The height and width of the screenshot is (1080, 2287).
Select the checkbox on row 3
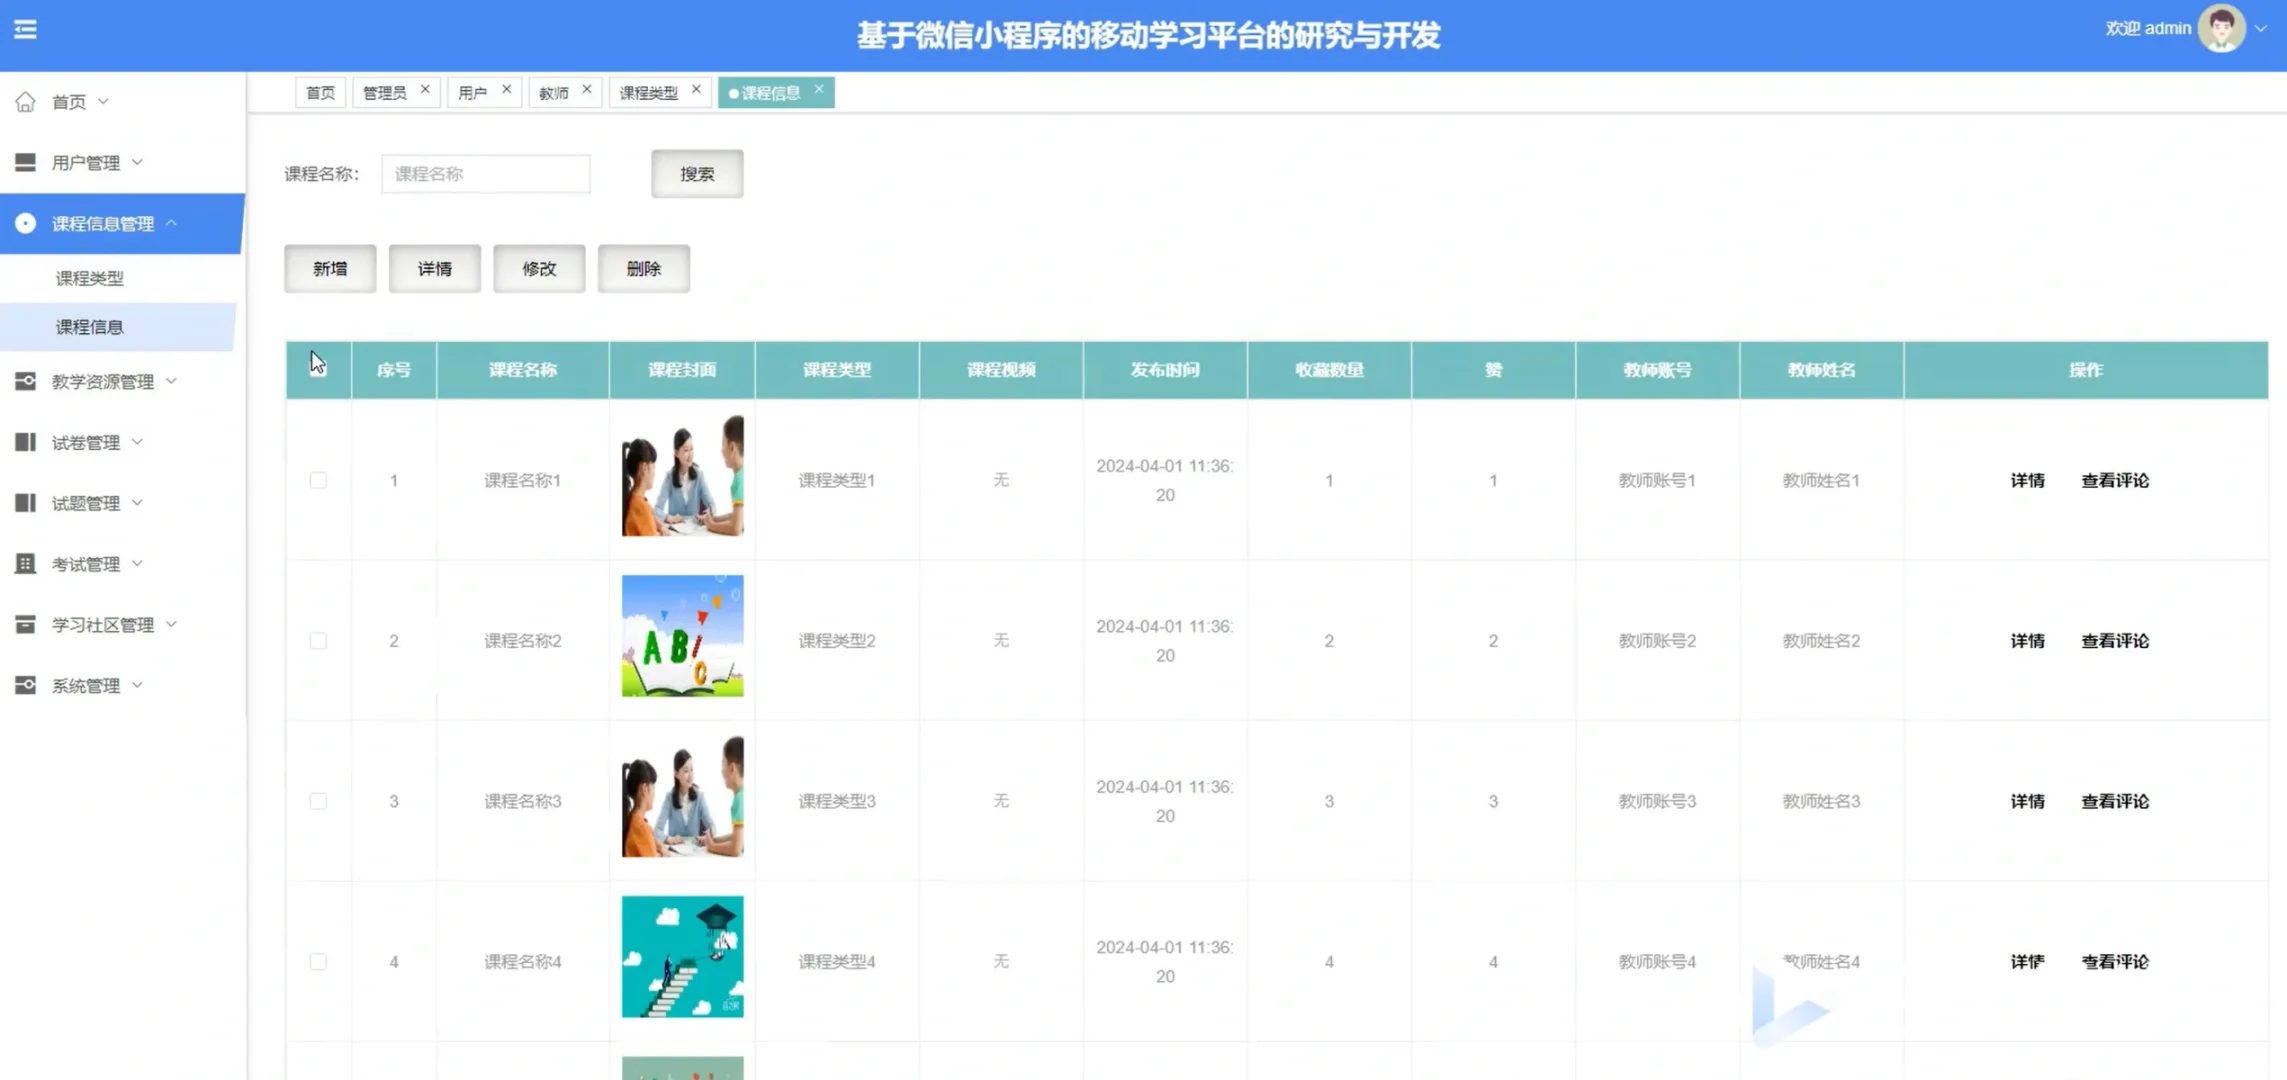pyautogui.click(x=318, y=801)
